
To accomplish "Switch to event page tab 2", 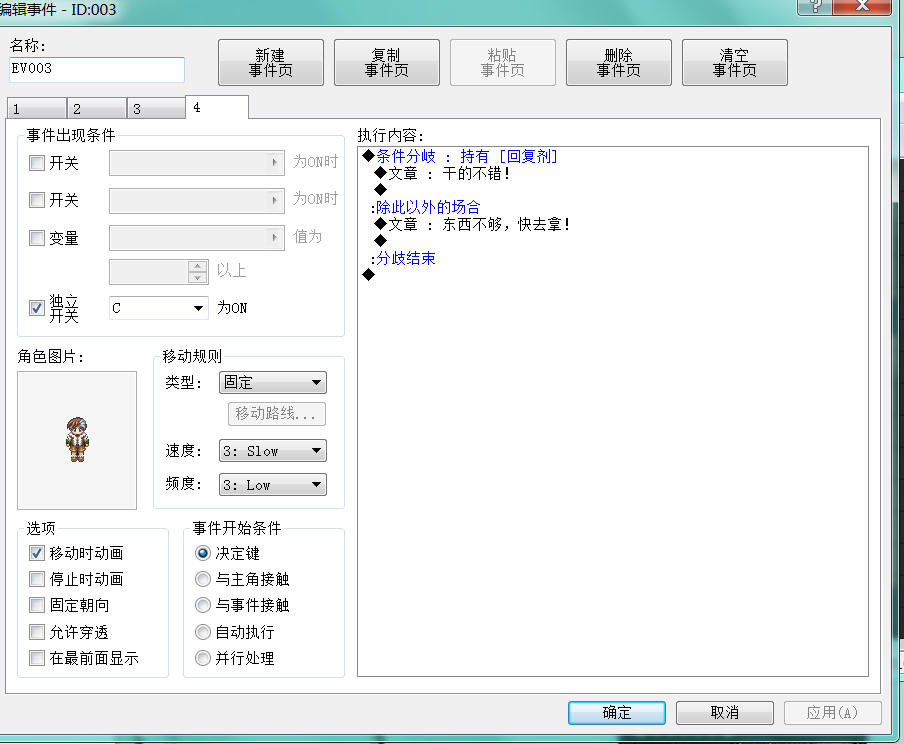I will [x=97, y=108].
